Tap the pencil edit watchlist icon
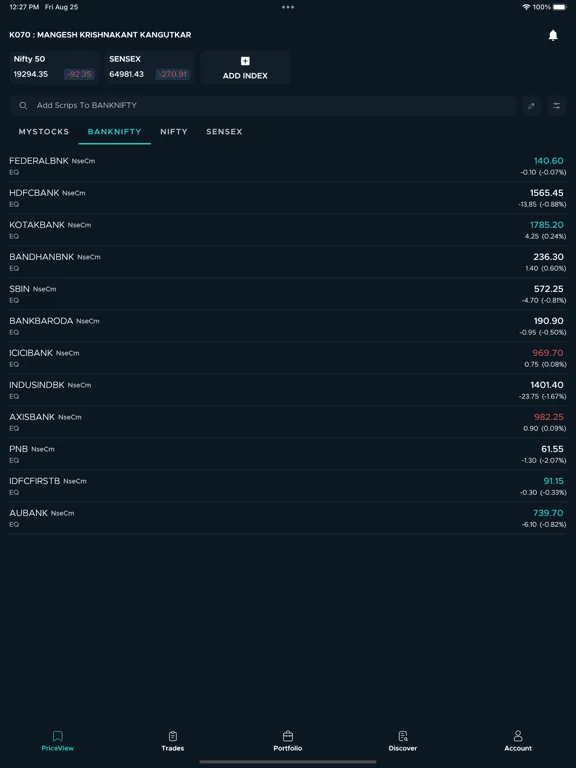Screen dimensions: 576x768 pyautogui.click(x=531, y=106)
